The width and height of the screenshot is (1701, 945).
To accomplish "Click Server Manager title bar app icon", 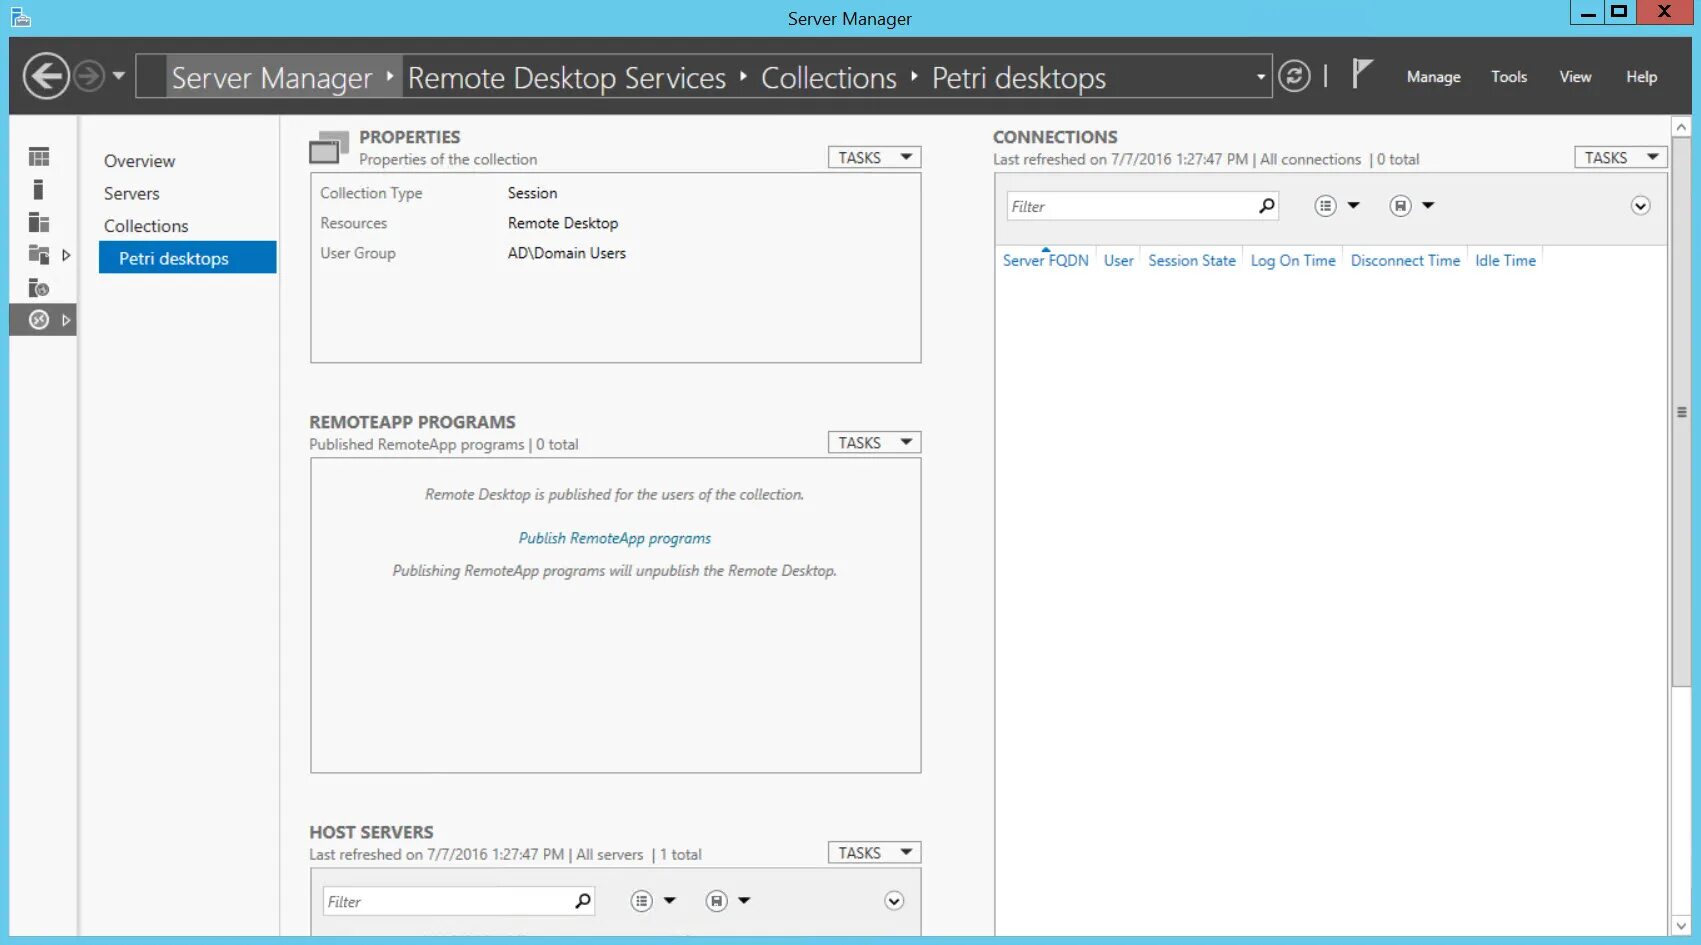I will pyautogui.click(x=20, y=17).
